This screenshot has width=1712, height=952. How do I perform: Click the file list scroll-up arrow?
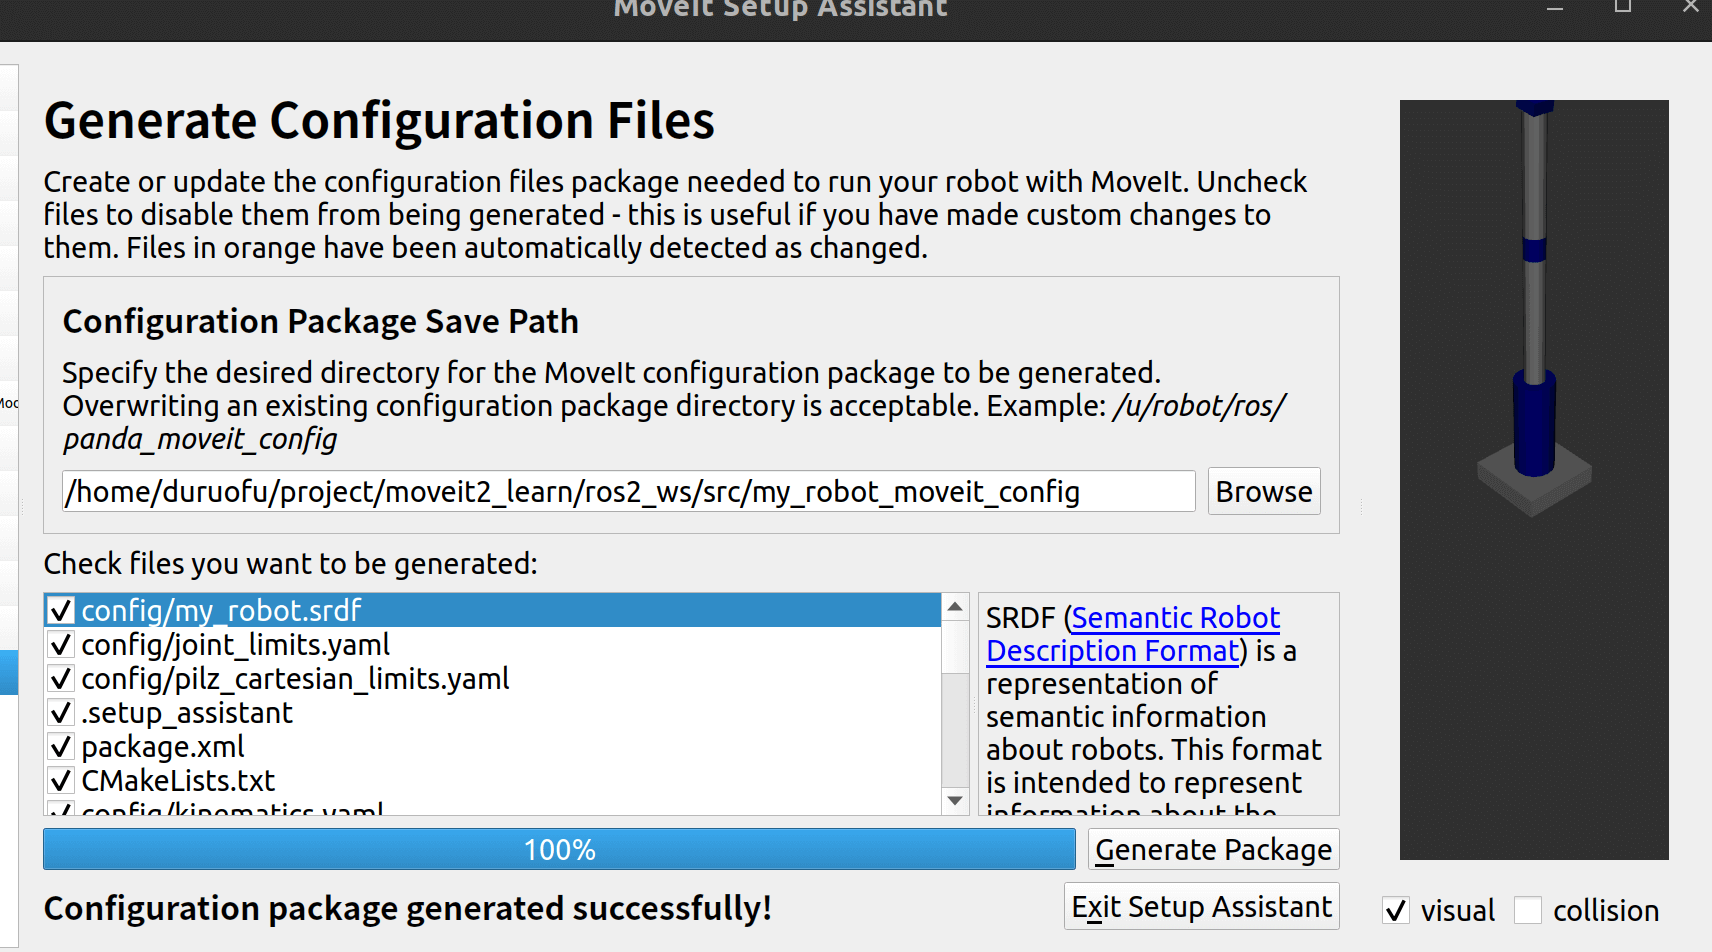(x=955, y=607)
